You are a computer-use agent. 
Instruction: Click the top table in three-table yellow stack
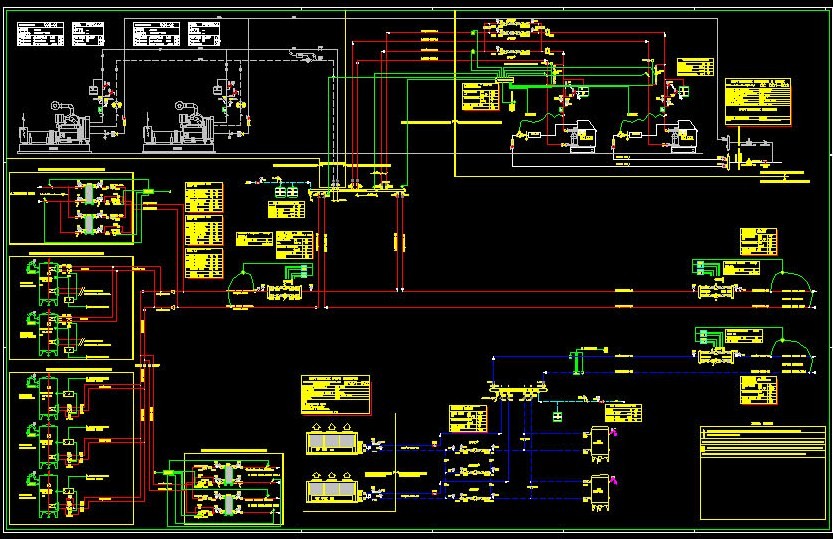(x=204, y=196)
